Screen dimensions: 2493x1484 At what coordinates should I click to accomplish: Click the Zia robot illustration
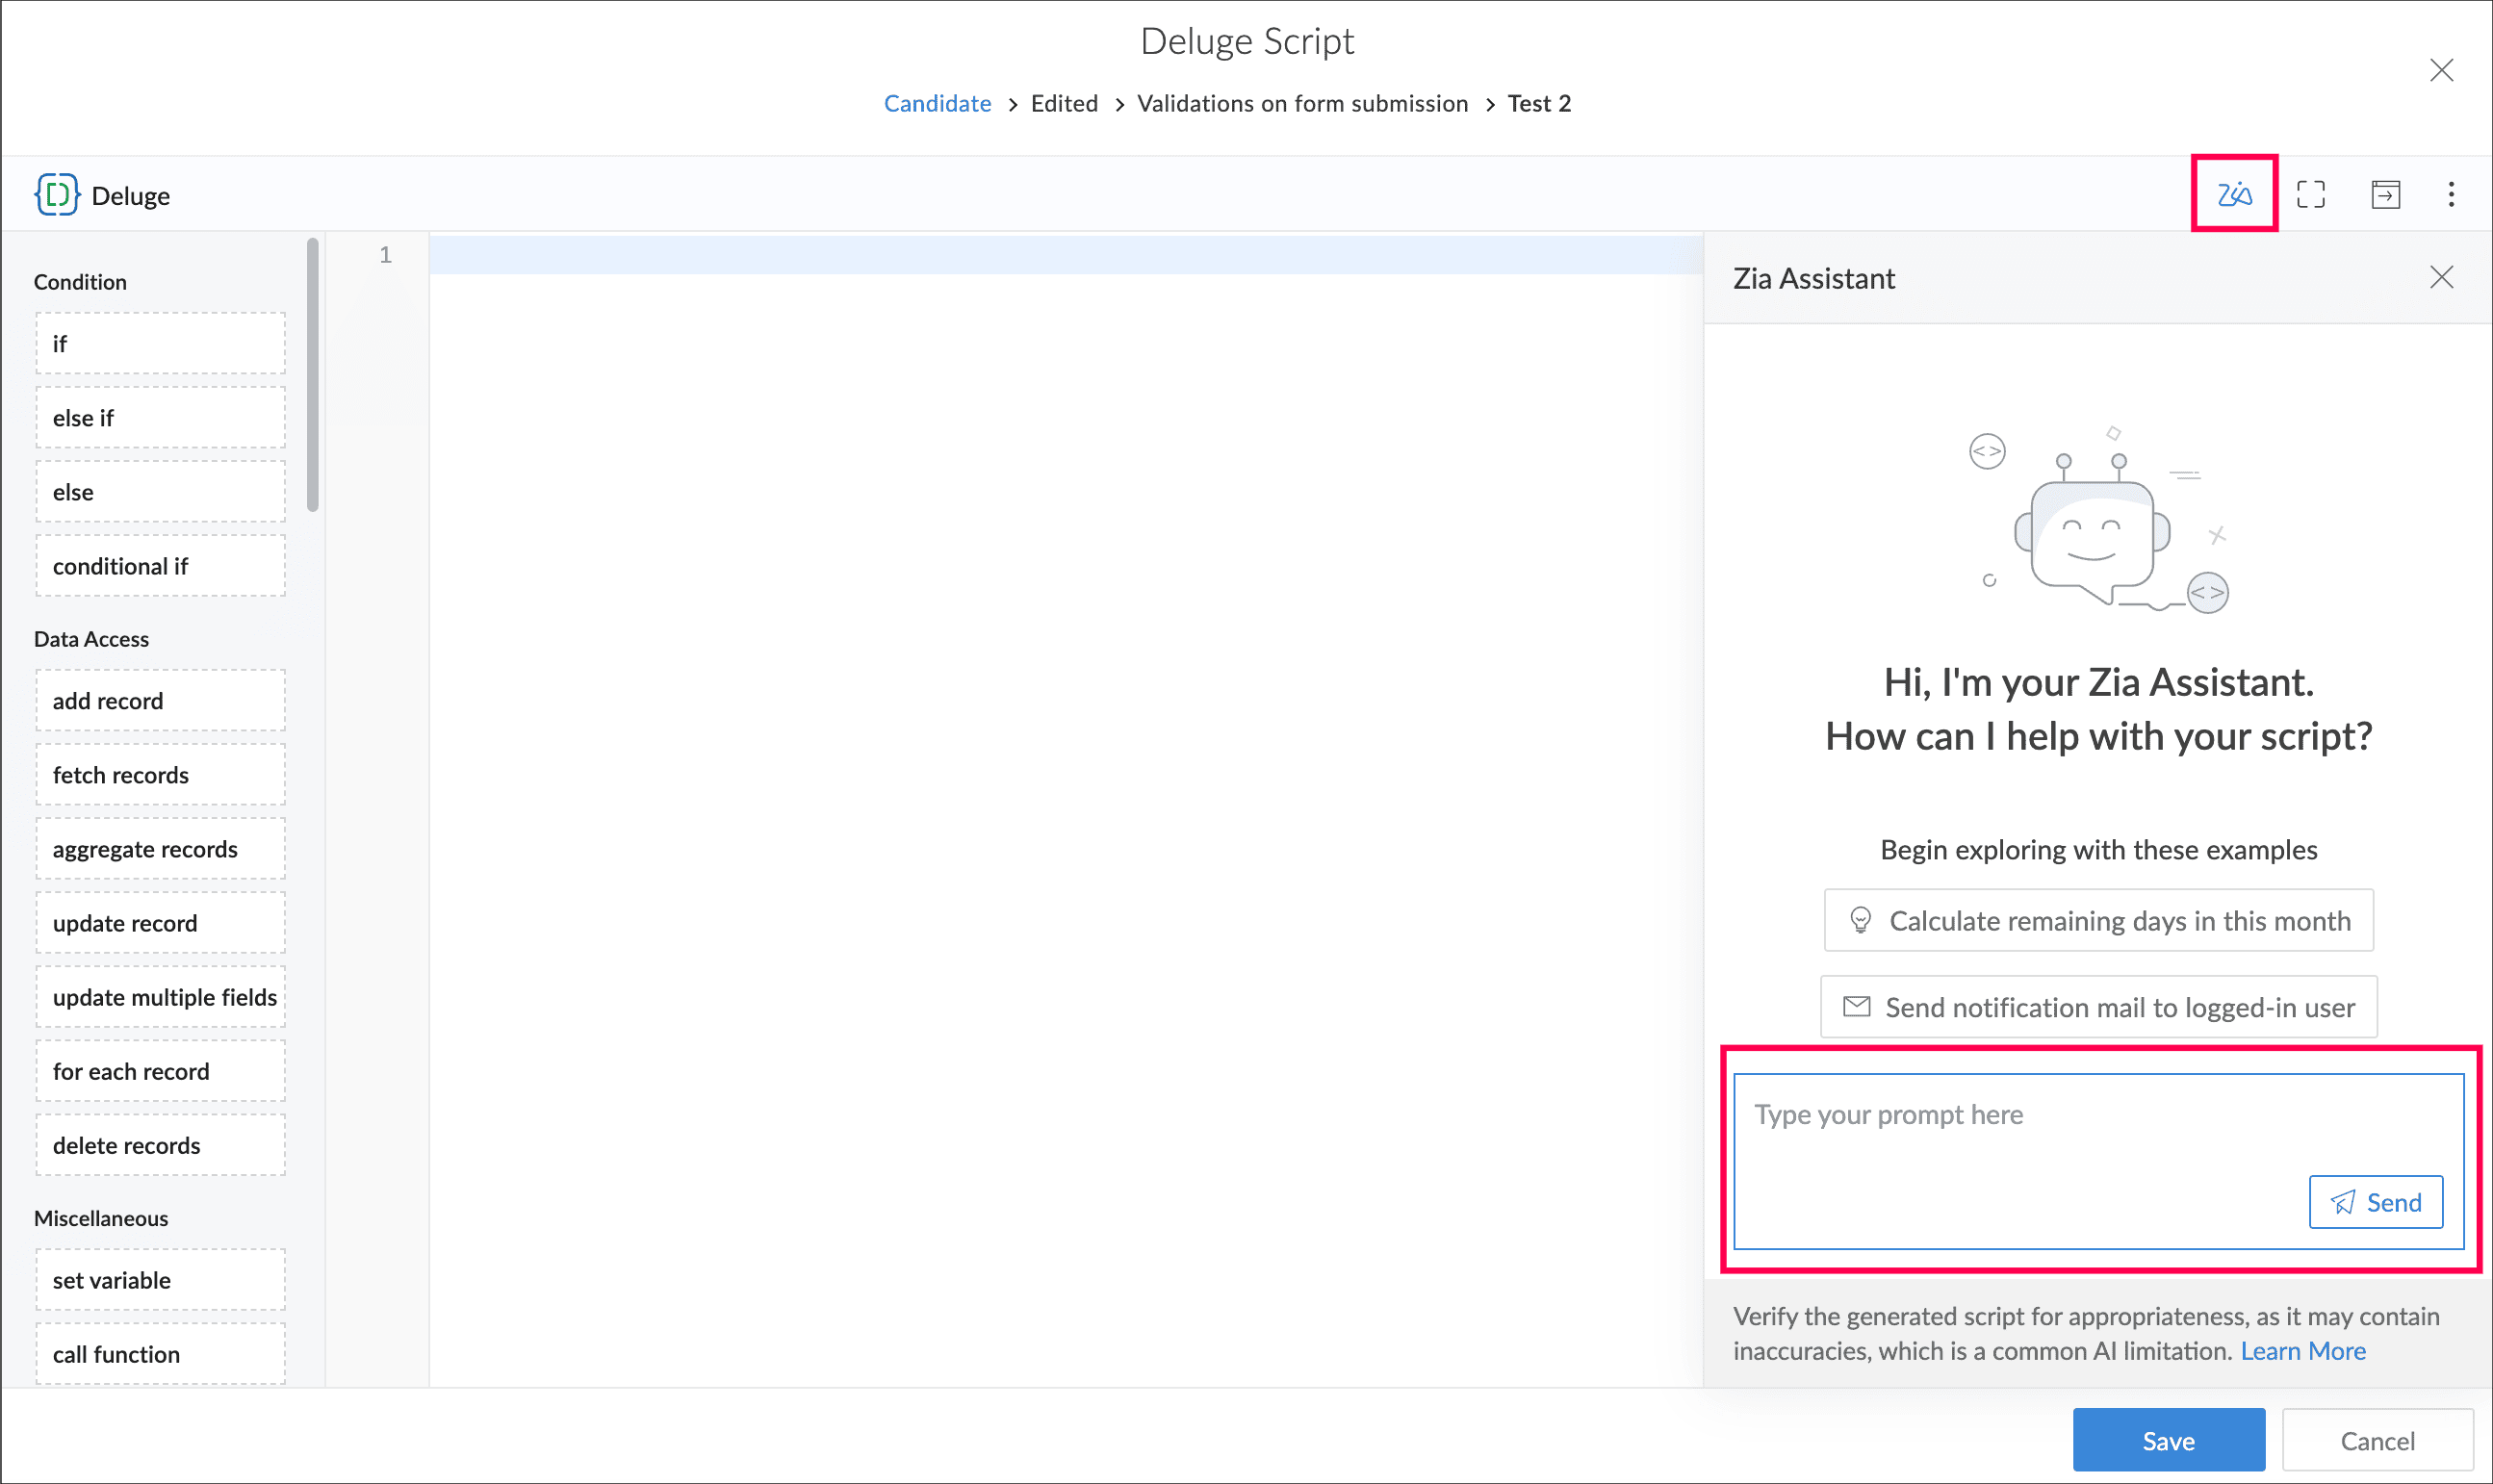[2098, 520]
